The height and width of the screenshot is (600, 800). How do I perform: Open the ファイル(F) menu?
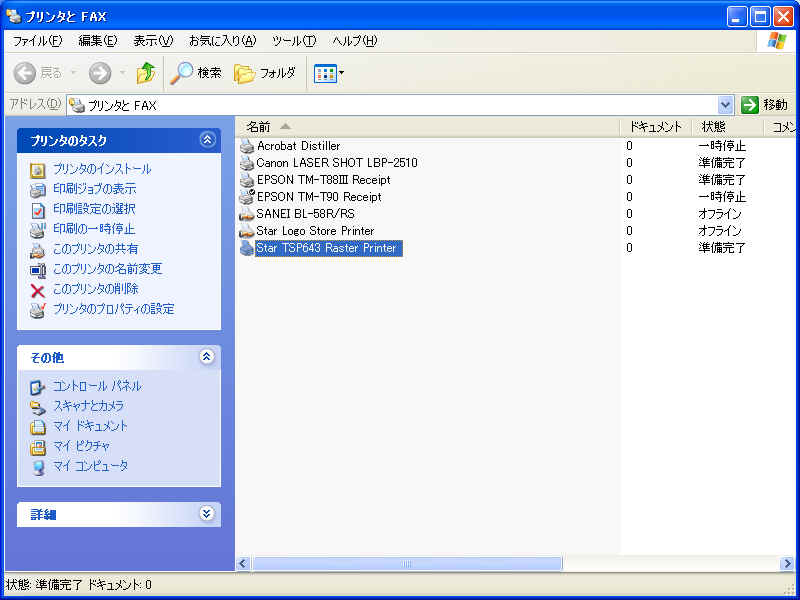click(37, 41)
